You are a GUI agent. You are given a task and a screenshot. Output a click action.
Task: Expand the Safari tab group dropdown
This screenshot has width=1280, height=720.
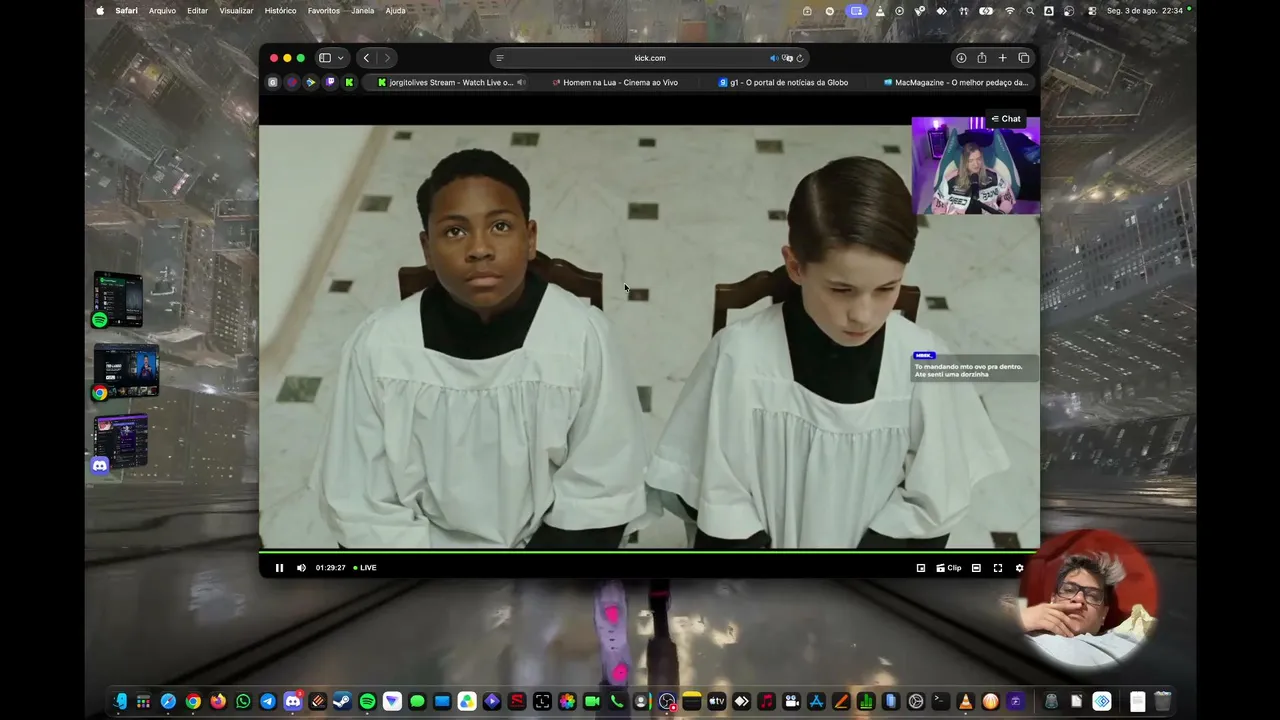tap(340, 58)
